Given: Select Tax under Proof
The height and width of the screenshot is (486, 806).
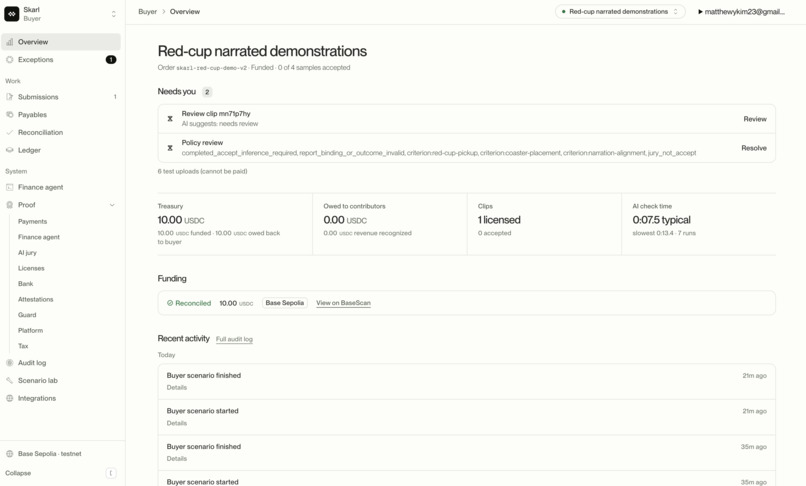Looking at the screenshot, I should point(23,346).
